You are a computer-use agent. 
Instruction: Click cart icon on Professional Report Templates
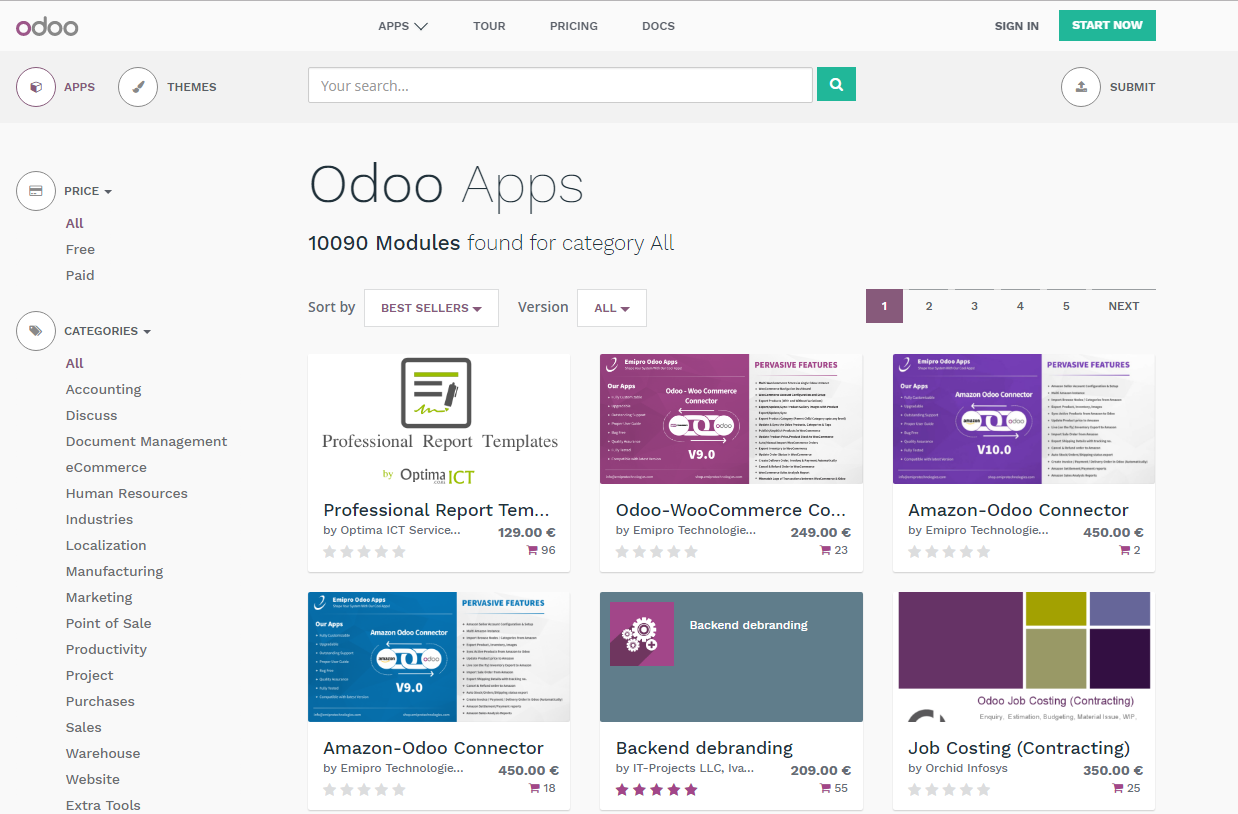(533, 551)
